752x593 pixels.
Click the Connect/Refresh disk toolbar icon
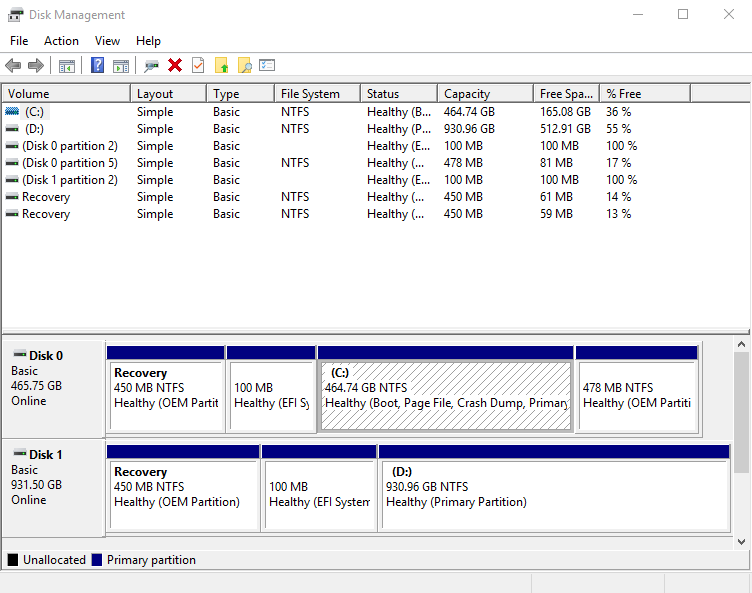point(152,66)
